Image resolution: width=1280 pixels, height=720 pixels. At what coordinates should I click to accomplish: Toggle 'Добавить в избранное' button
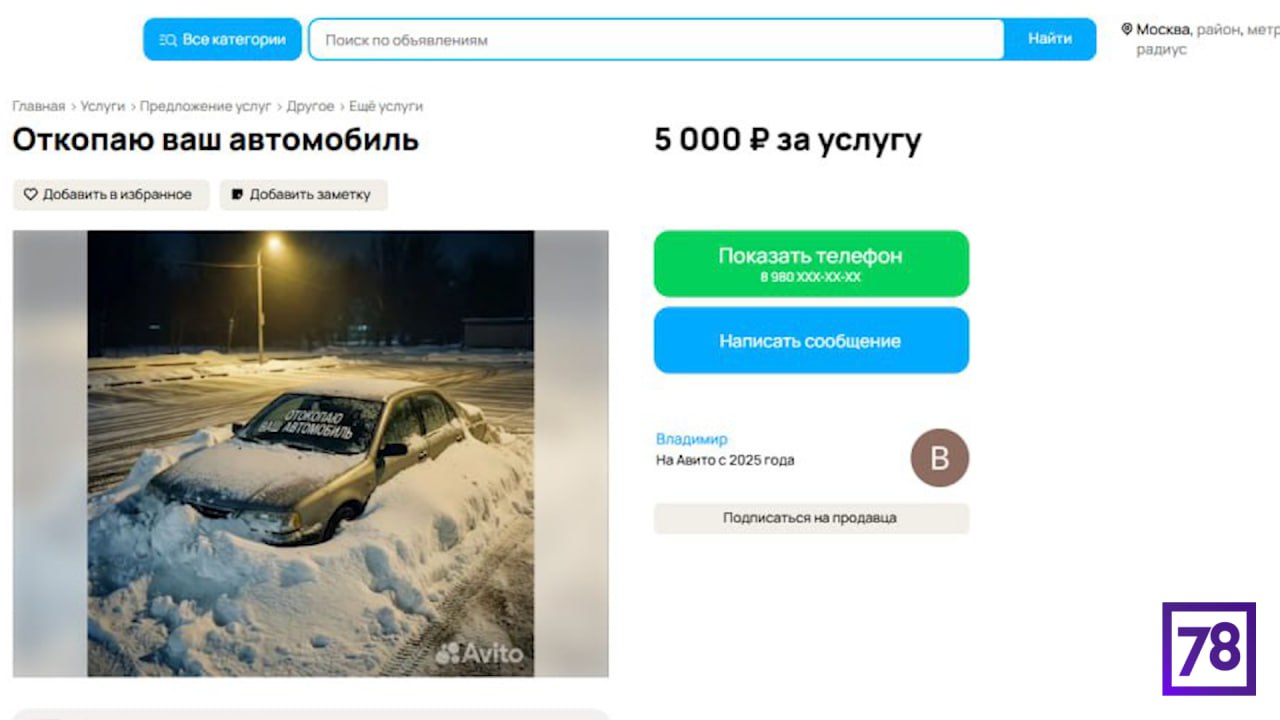tap(111, 195)
